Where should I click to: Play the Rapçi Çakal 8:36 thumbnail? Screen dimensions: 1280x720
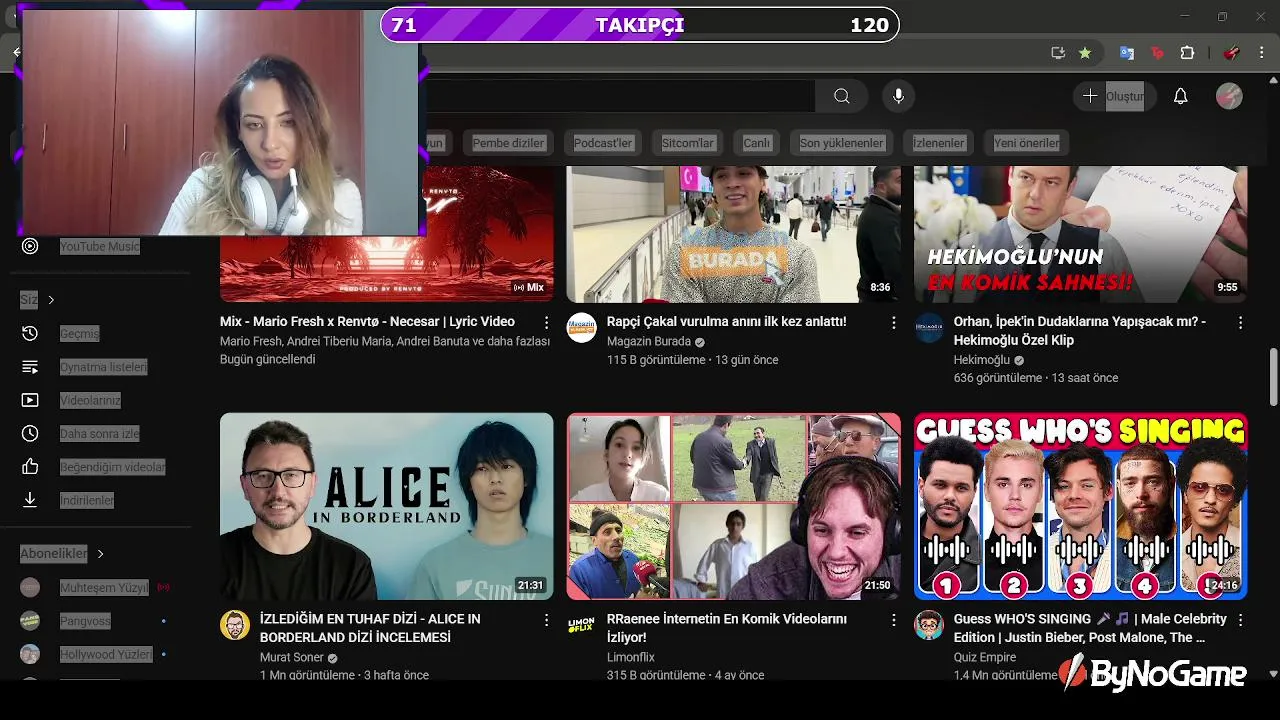pyautogui.click(x=733, y=234)
